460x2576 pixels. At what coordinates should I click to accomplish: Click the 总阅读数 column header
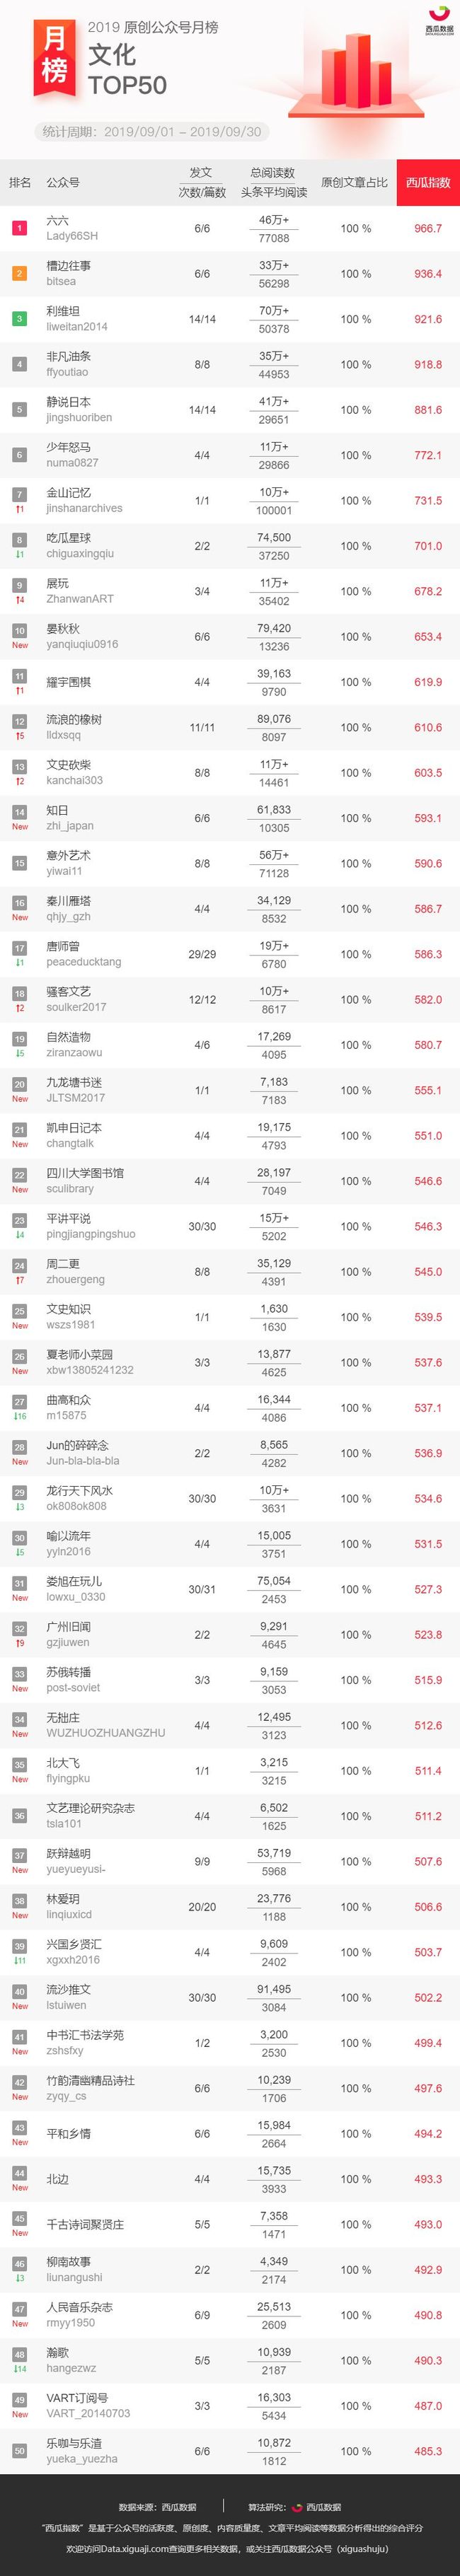[x=273, y=173]
